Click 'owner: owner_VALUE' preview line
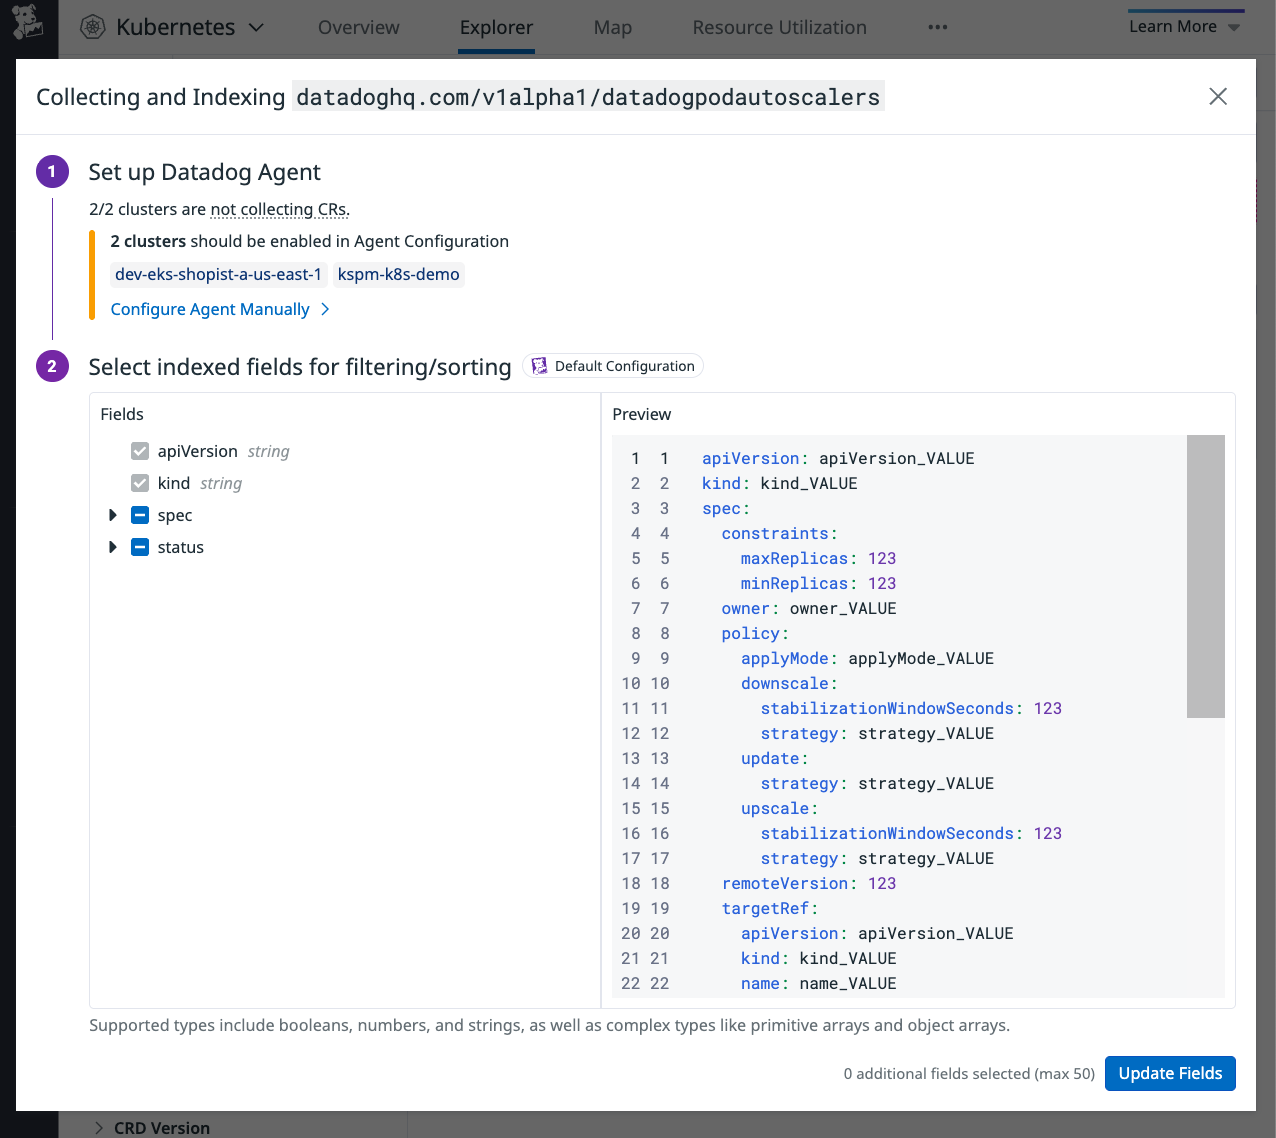This screenshot has height=1138, width=1276. (809, 608)
